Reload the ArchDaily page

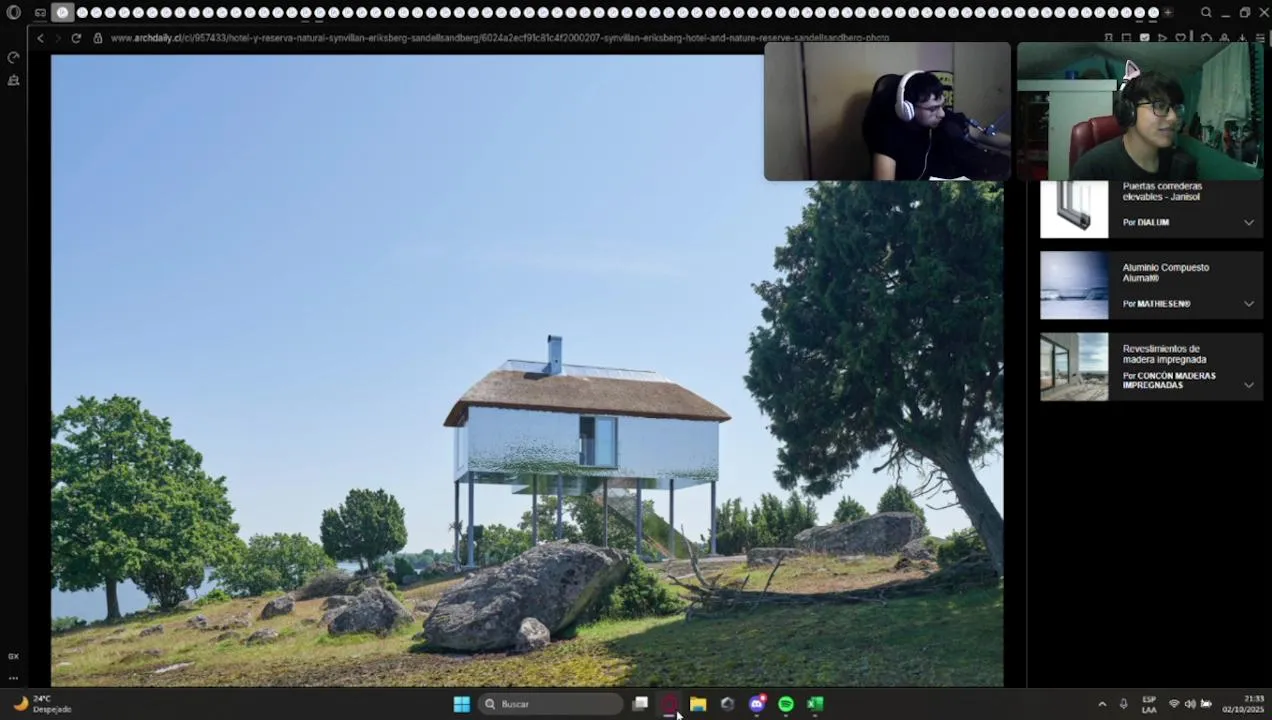pos(76,38)
